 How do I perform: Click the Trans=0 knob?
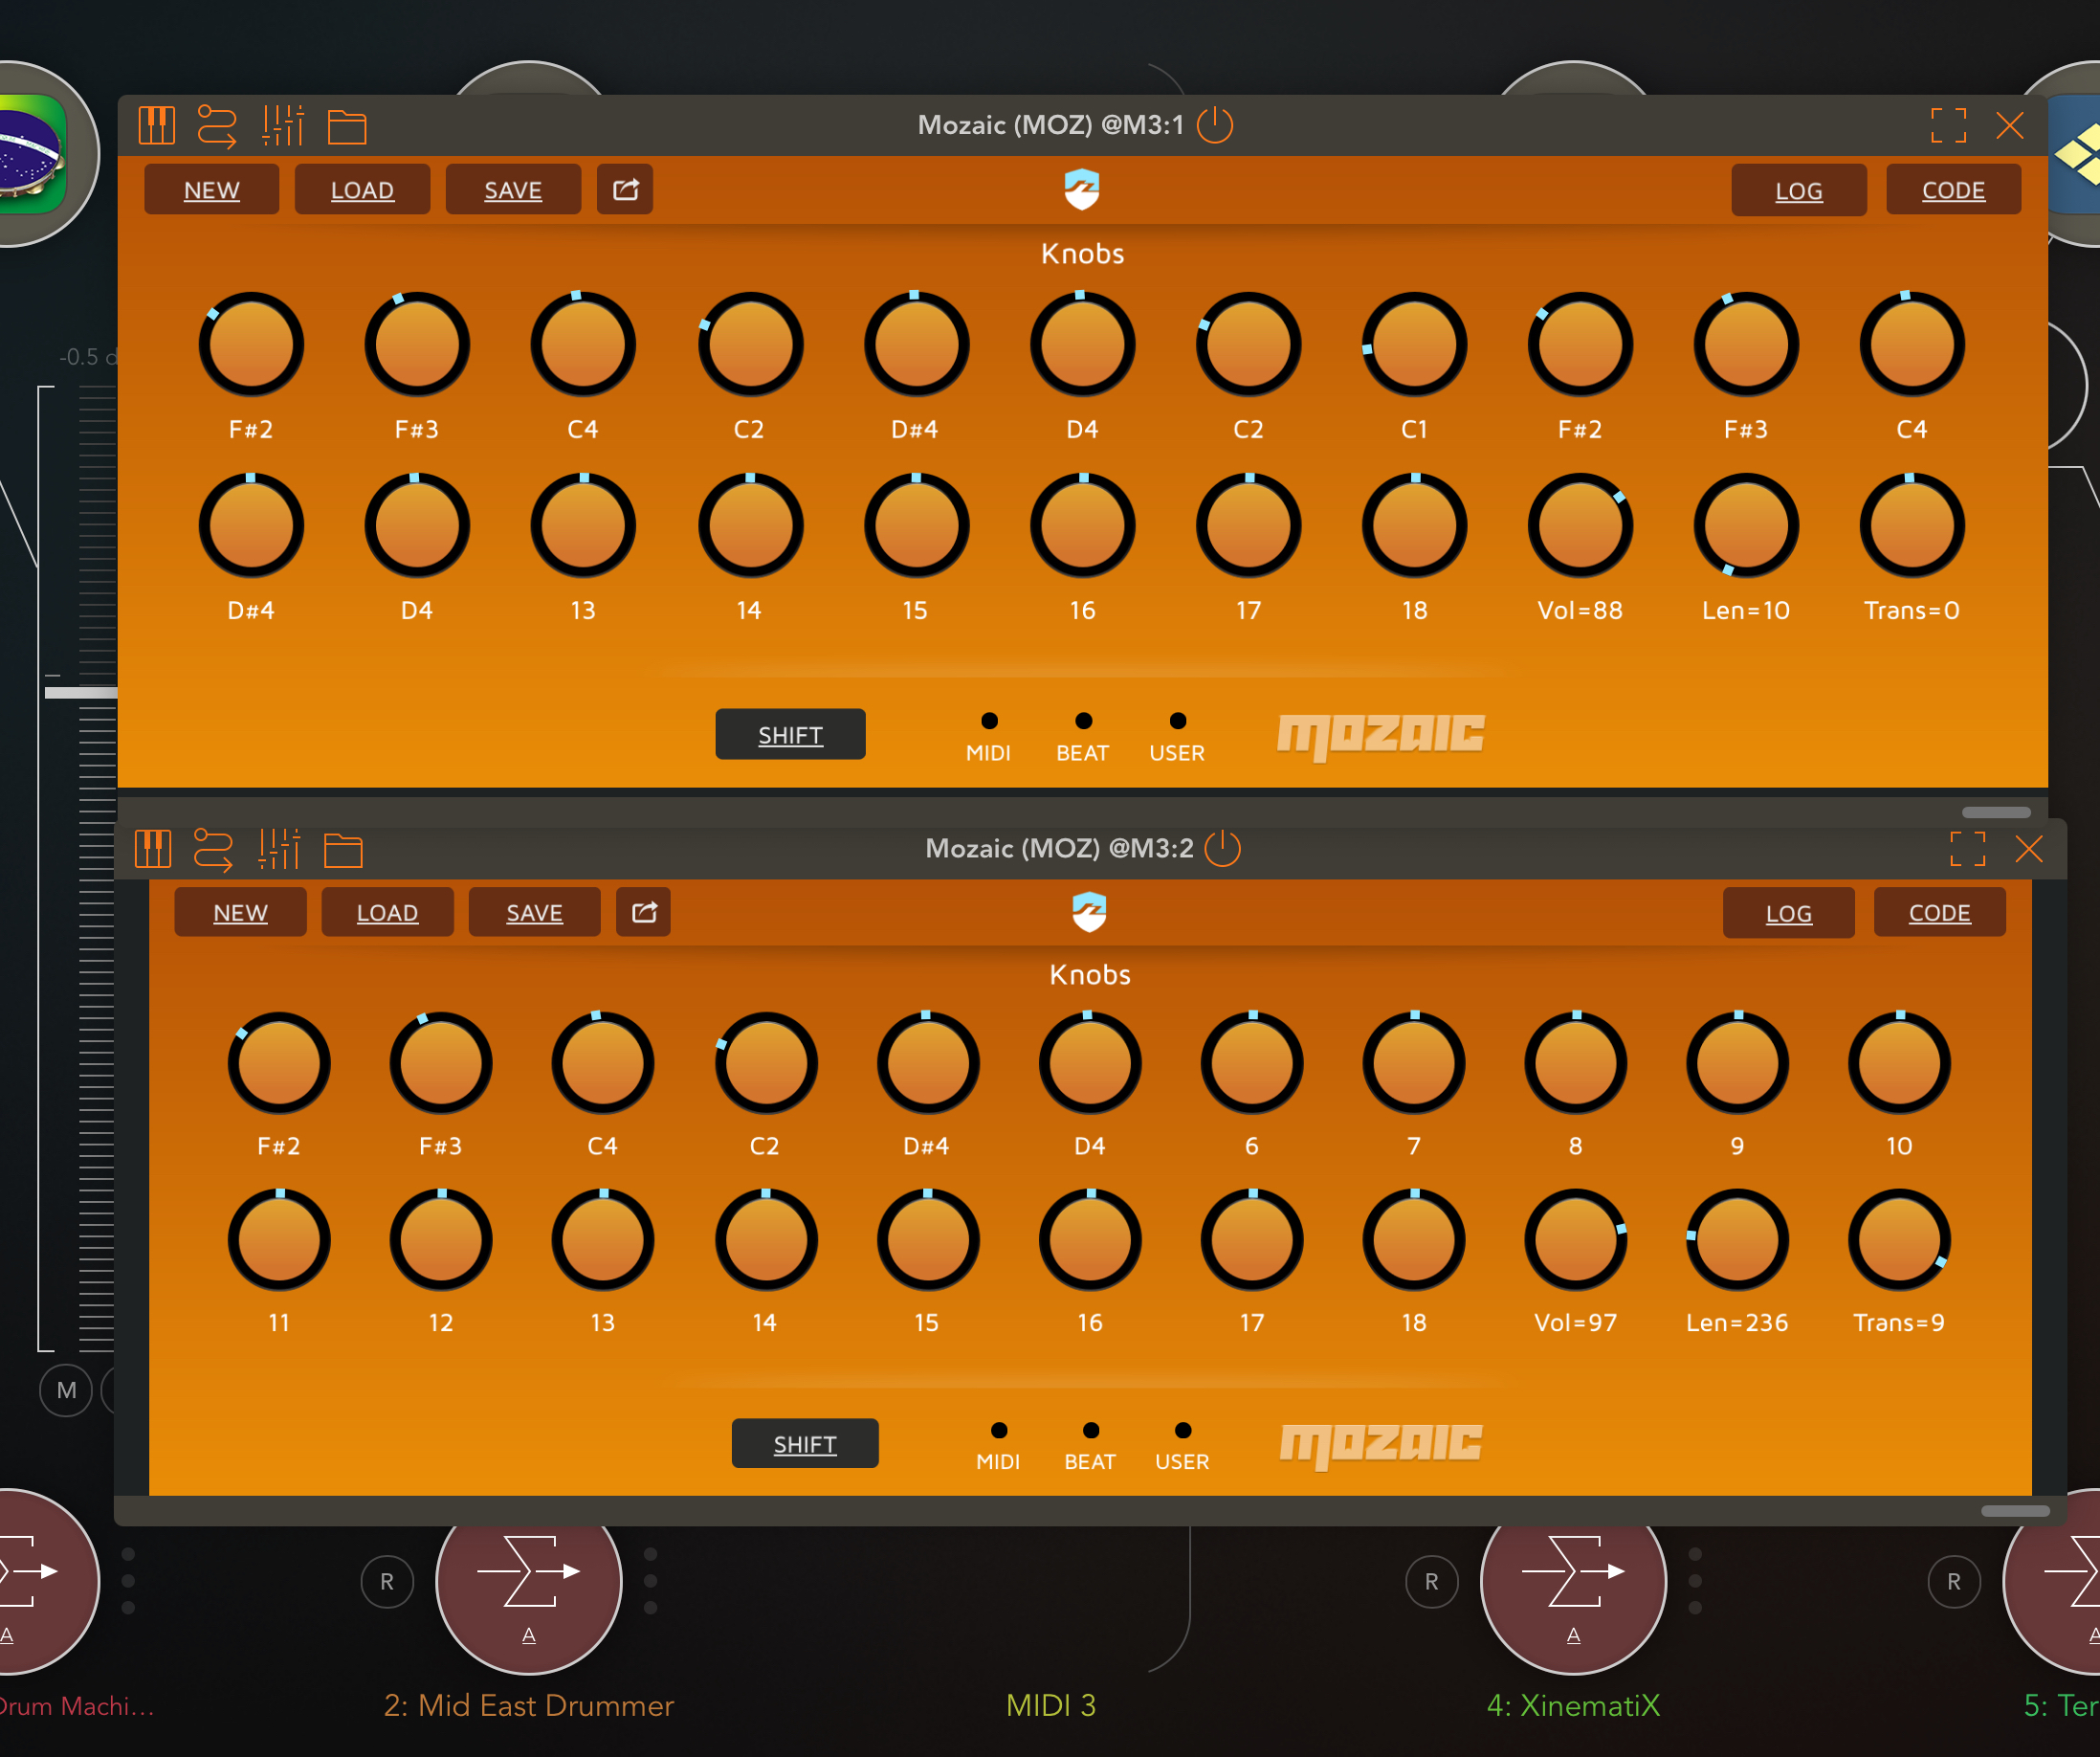point(1912,526)
